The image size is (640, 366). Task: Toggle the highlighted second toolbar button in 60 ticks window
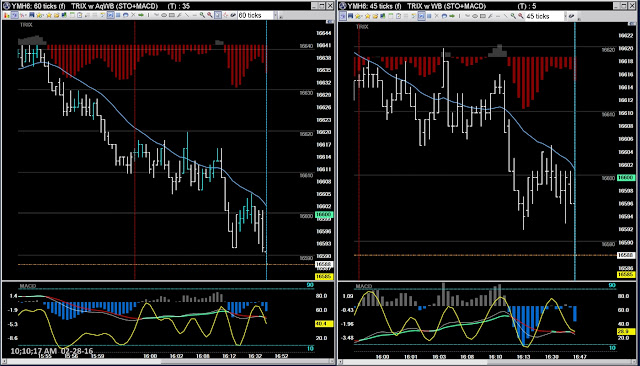(15, 15)
